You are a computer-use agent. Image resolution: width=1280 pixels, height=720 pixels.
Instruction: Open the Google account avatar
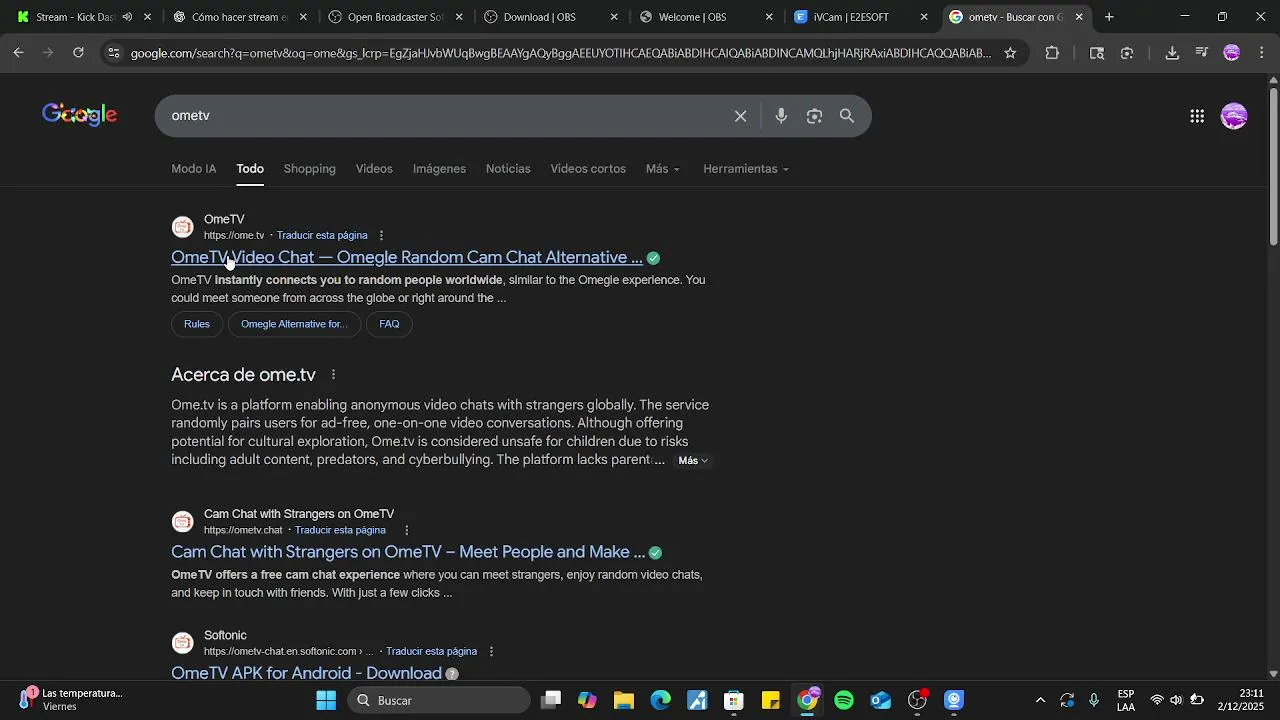(1234, 116)
